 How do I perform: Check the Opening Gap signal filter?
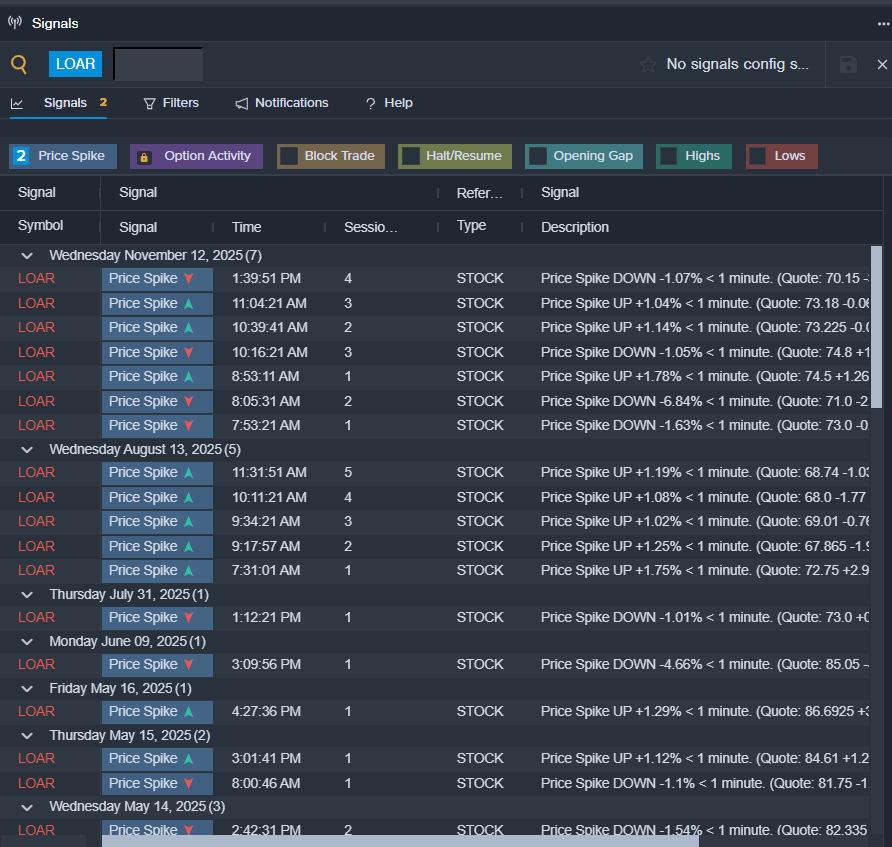[538, 156]
